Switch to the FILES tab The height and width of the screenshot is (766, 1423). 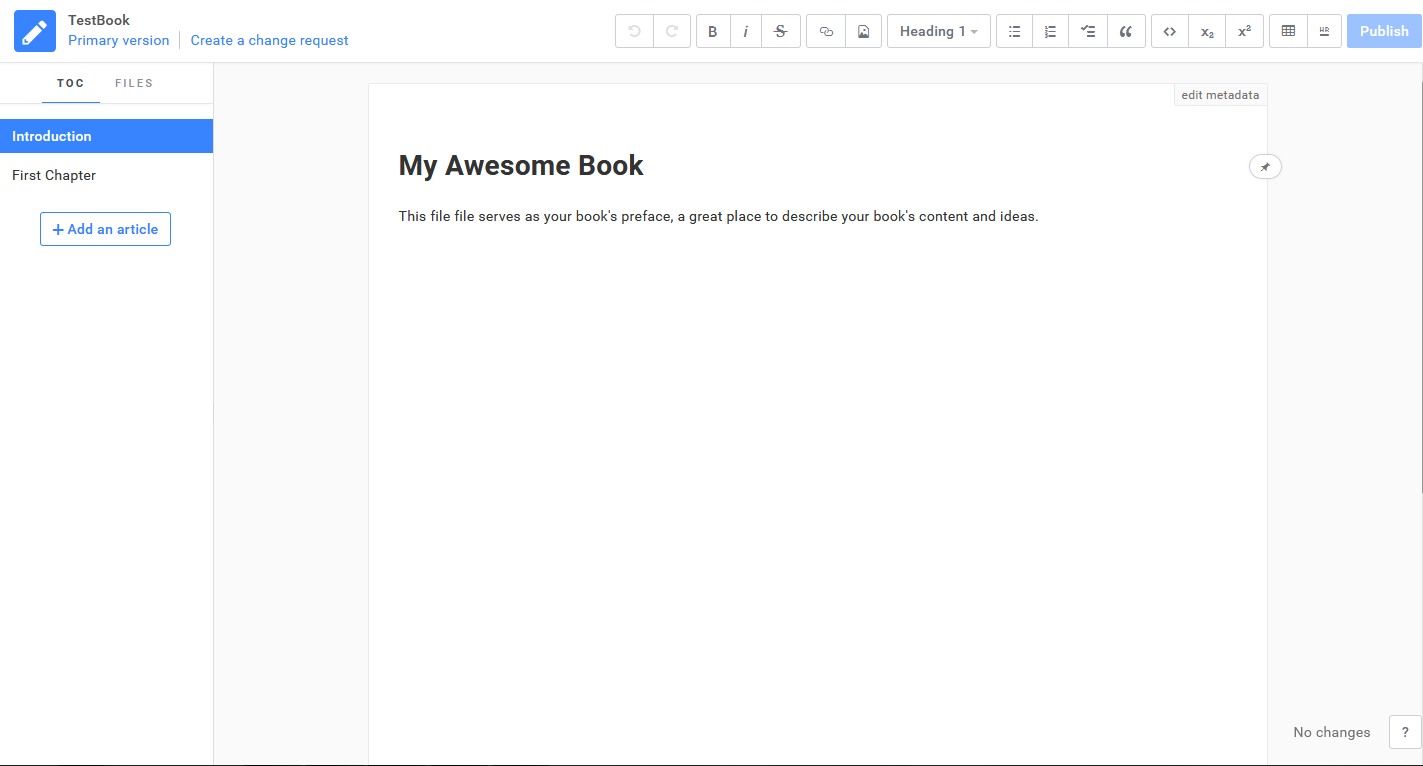coord(134,83)
